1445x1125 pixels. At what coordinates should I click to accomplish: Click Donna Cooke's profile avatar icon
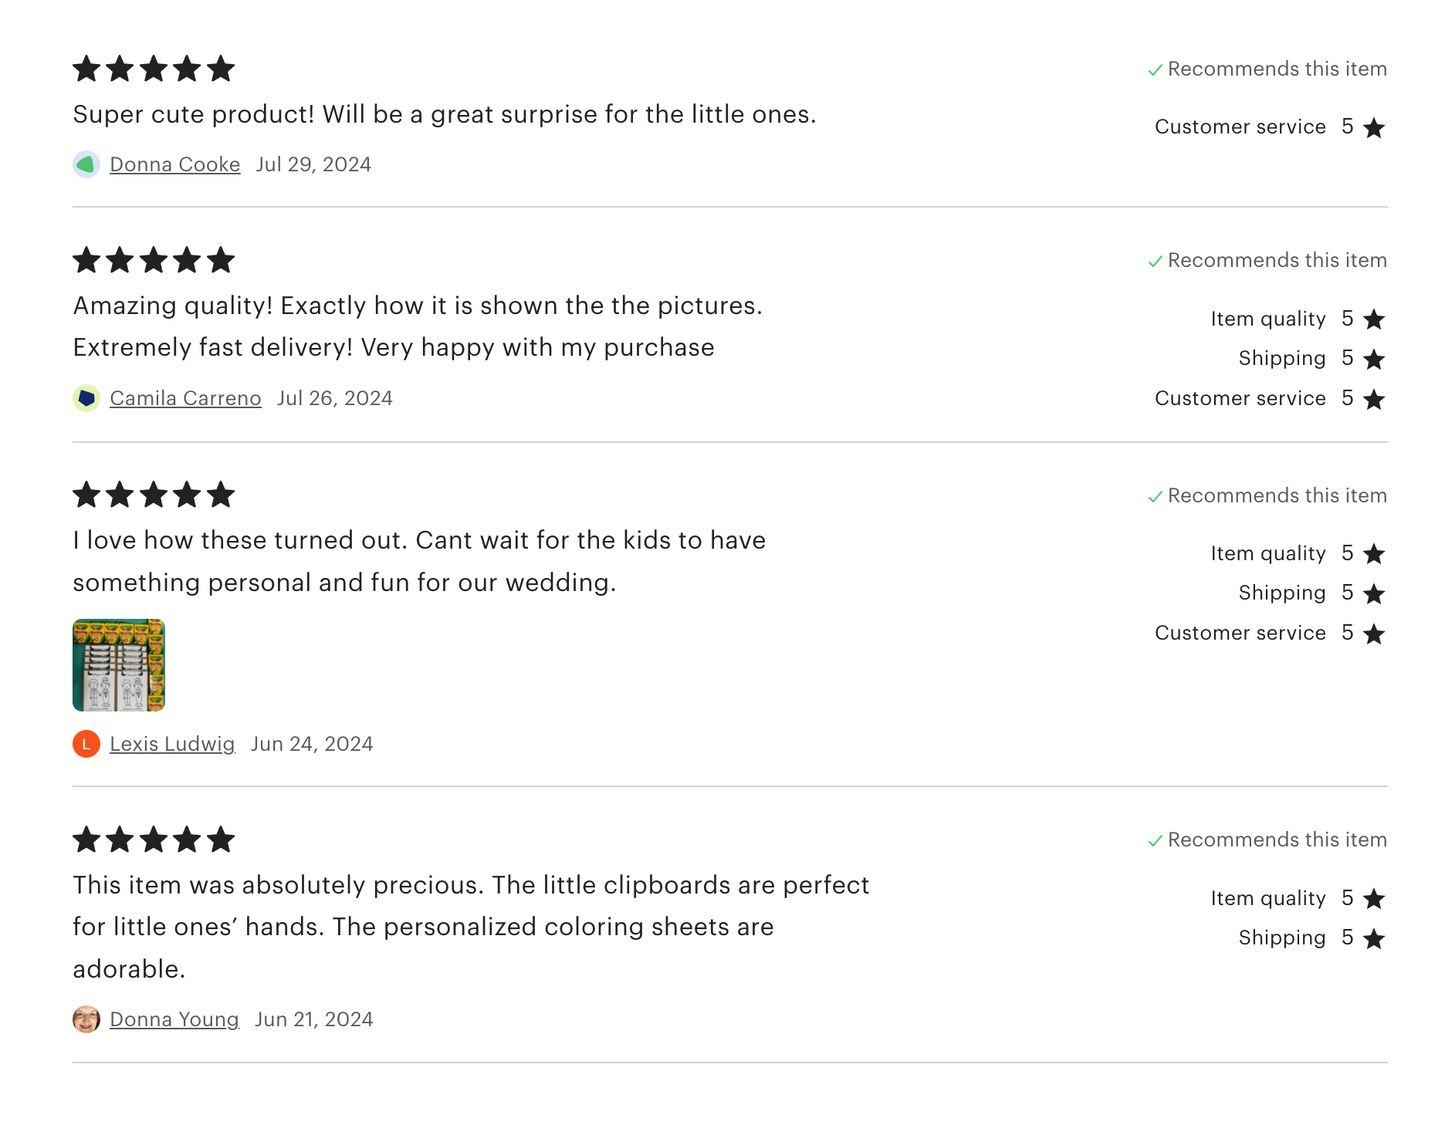[x=86, y=164]
